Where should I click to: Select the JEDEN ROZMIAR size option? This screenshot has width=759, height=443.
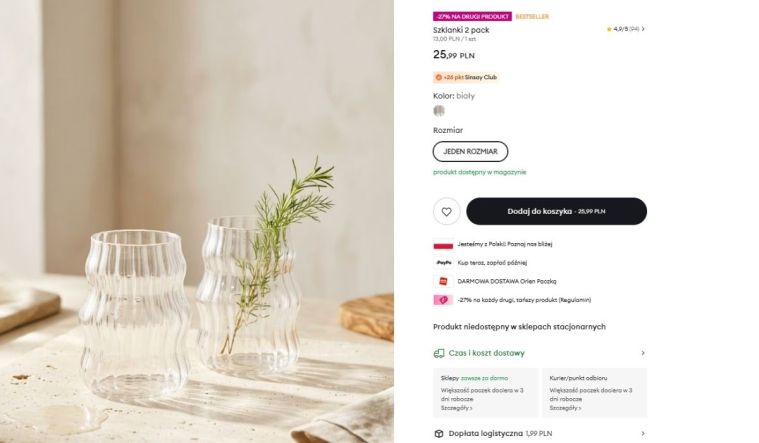click(470, 151)
